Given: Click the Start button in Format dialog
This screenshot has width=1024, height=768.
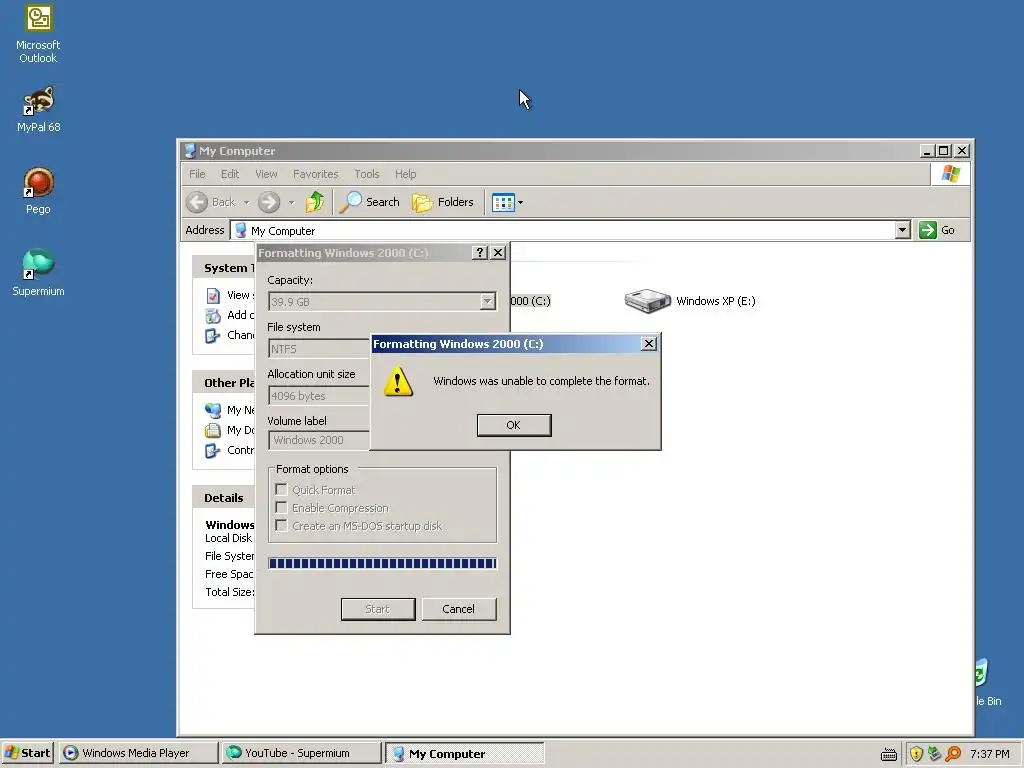Looking at the screenshot, I should point(378,609).
